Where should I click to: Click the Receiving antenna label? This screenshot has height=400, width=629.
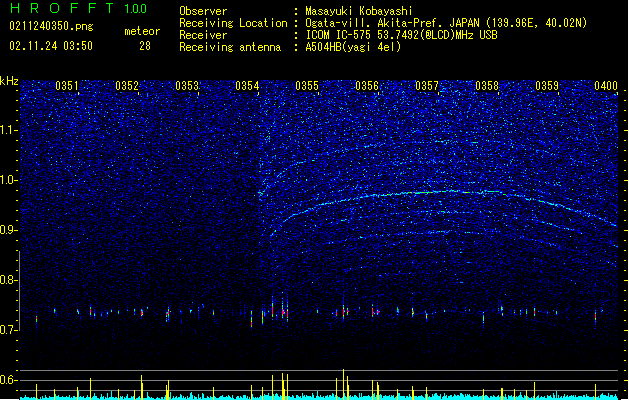tap(230, 47)
